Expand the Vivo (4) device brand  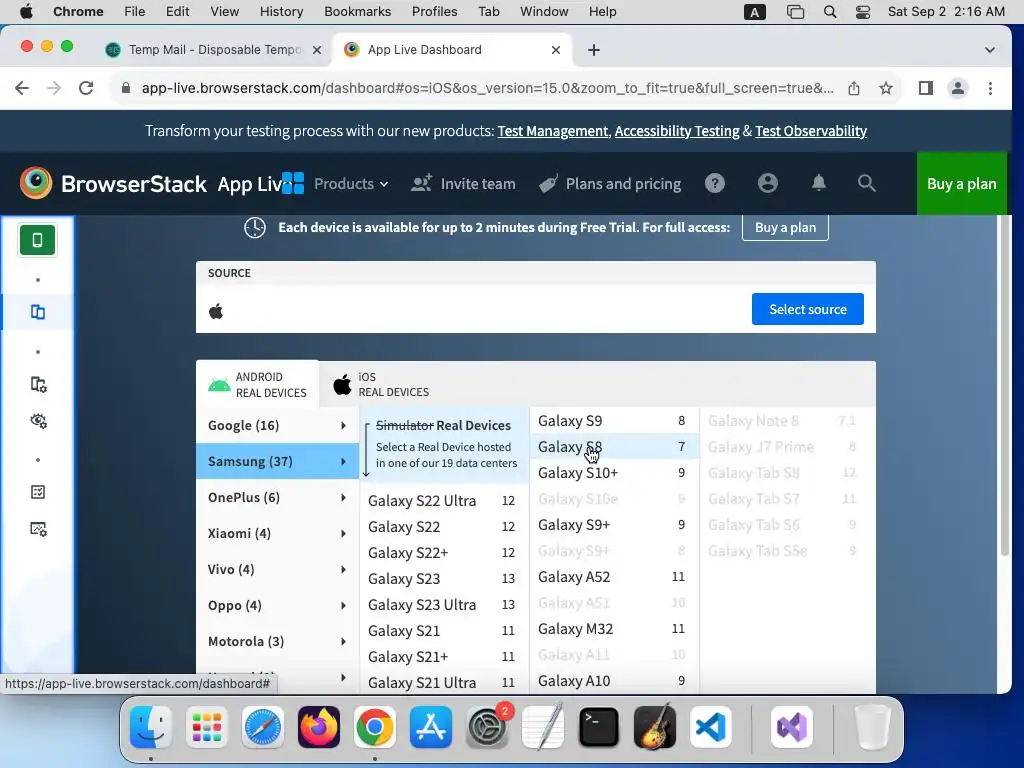[277, 569]
